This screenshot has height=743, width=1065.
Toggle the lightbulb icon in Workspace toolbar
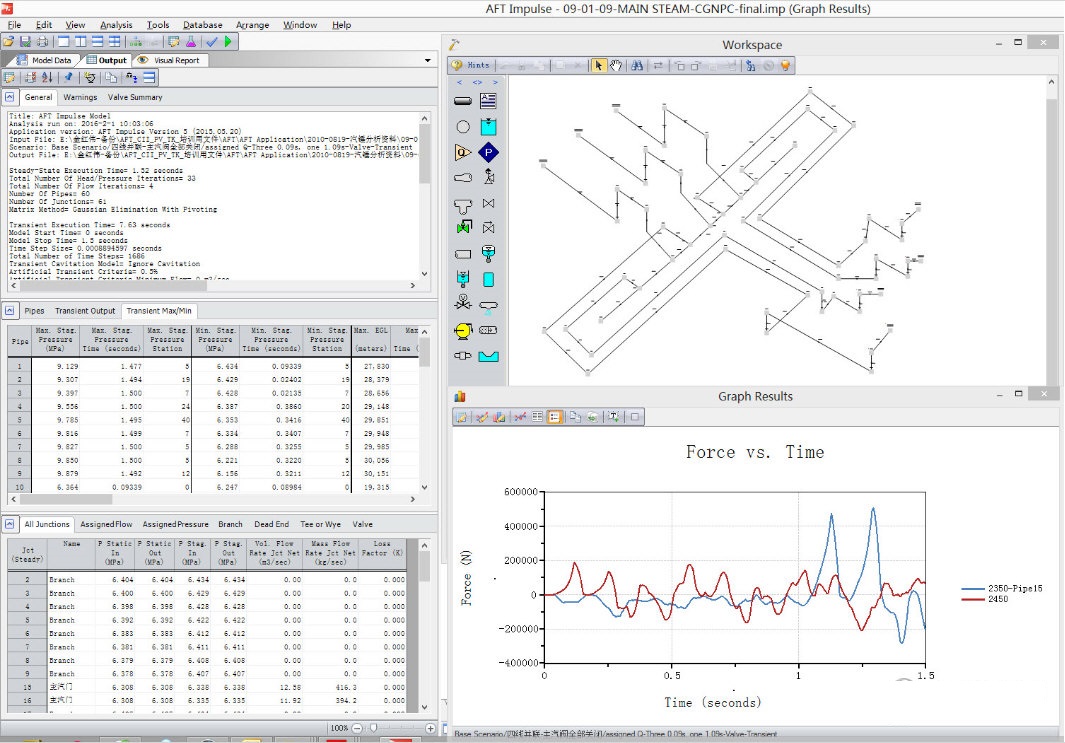tap(786, 66)
